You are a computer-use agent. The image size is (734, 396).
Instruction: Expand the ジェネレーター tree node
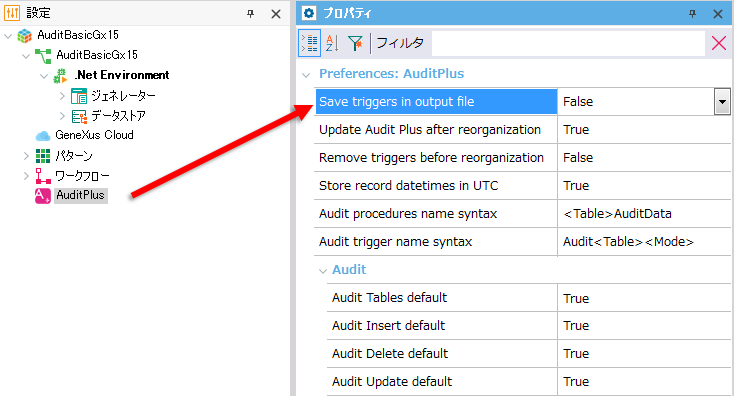[x=62, y=96]
